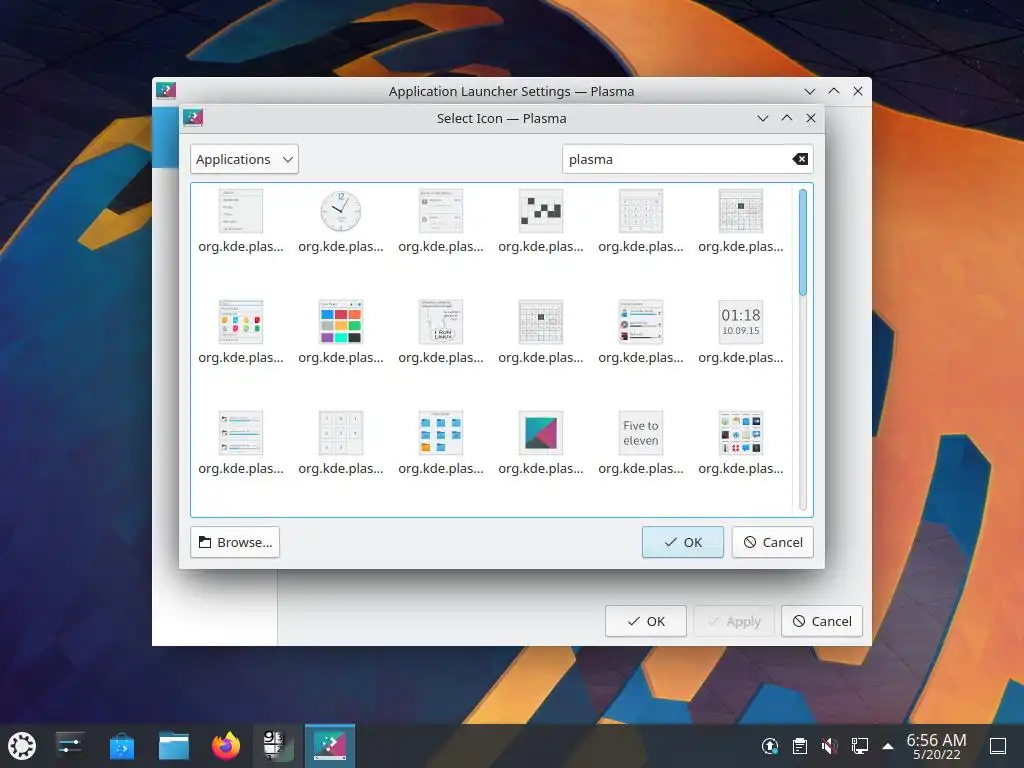Screen dimensions: 1024x768
Task: Click the muted volume tray icon
Action: tap(829, 746)
